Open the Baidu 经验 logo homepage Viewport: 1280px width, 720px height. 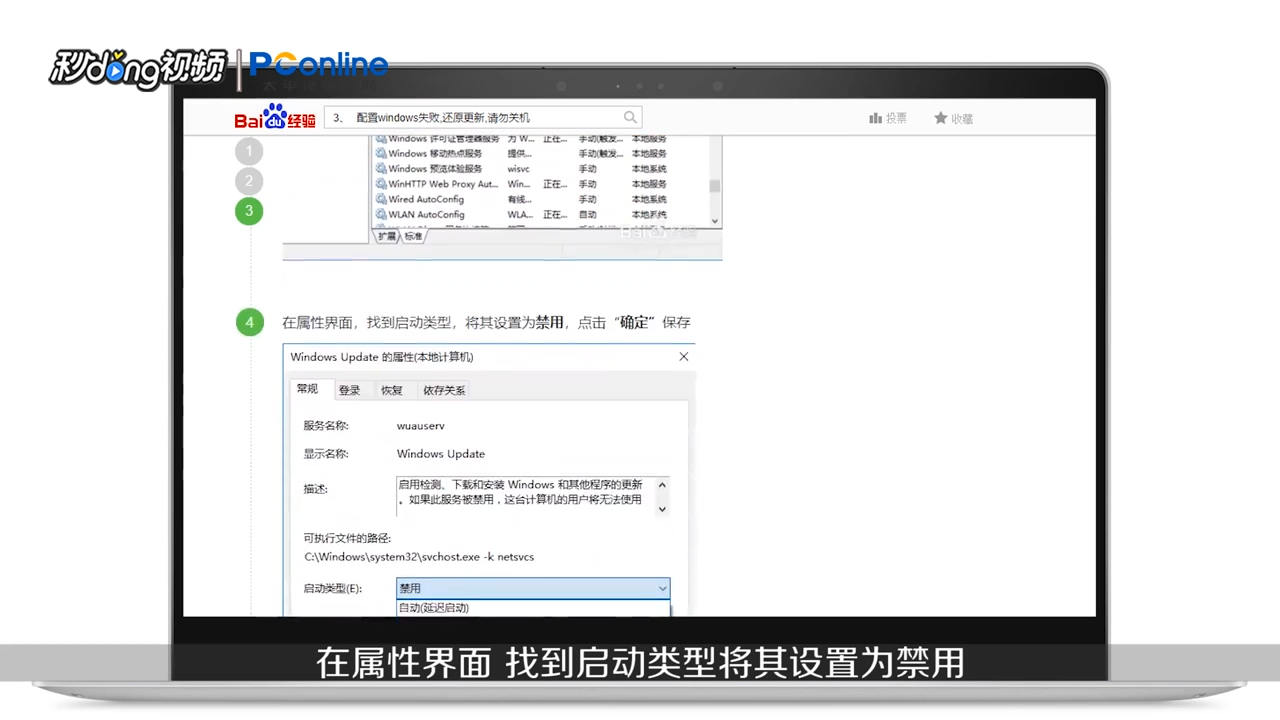275,117
